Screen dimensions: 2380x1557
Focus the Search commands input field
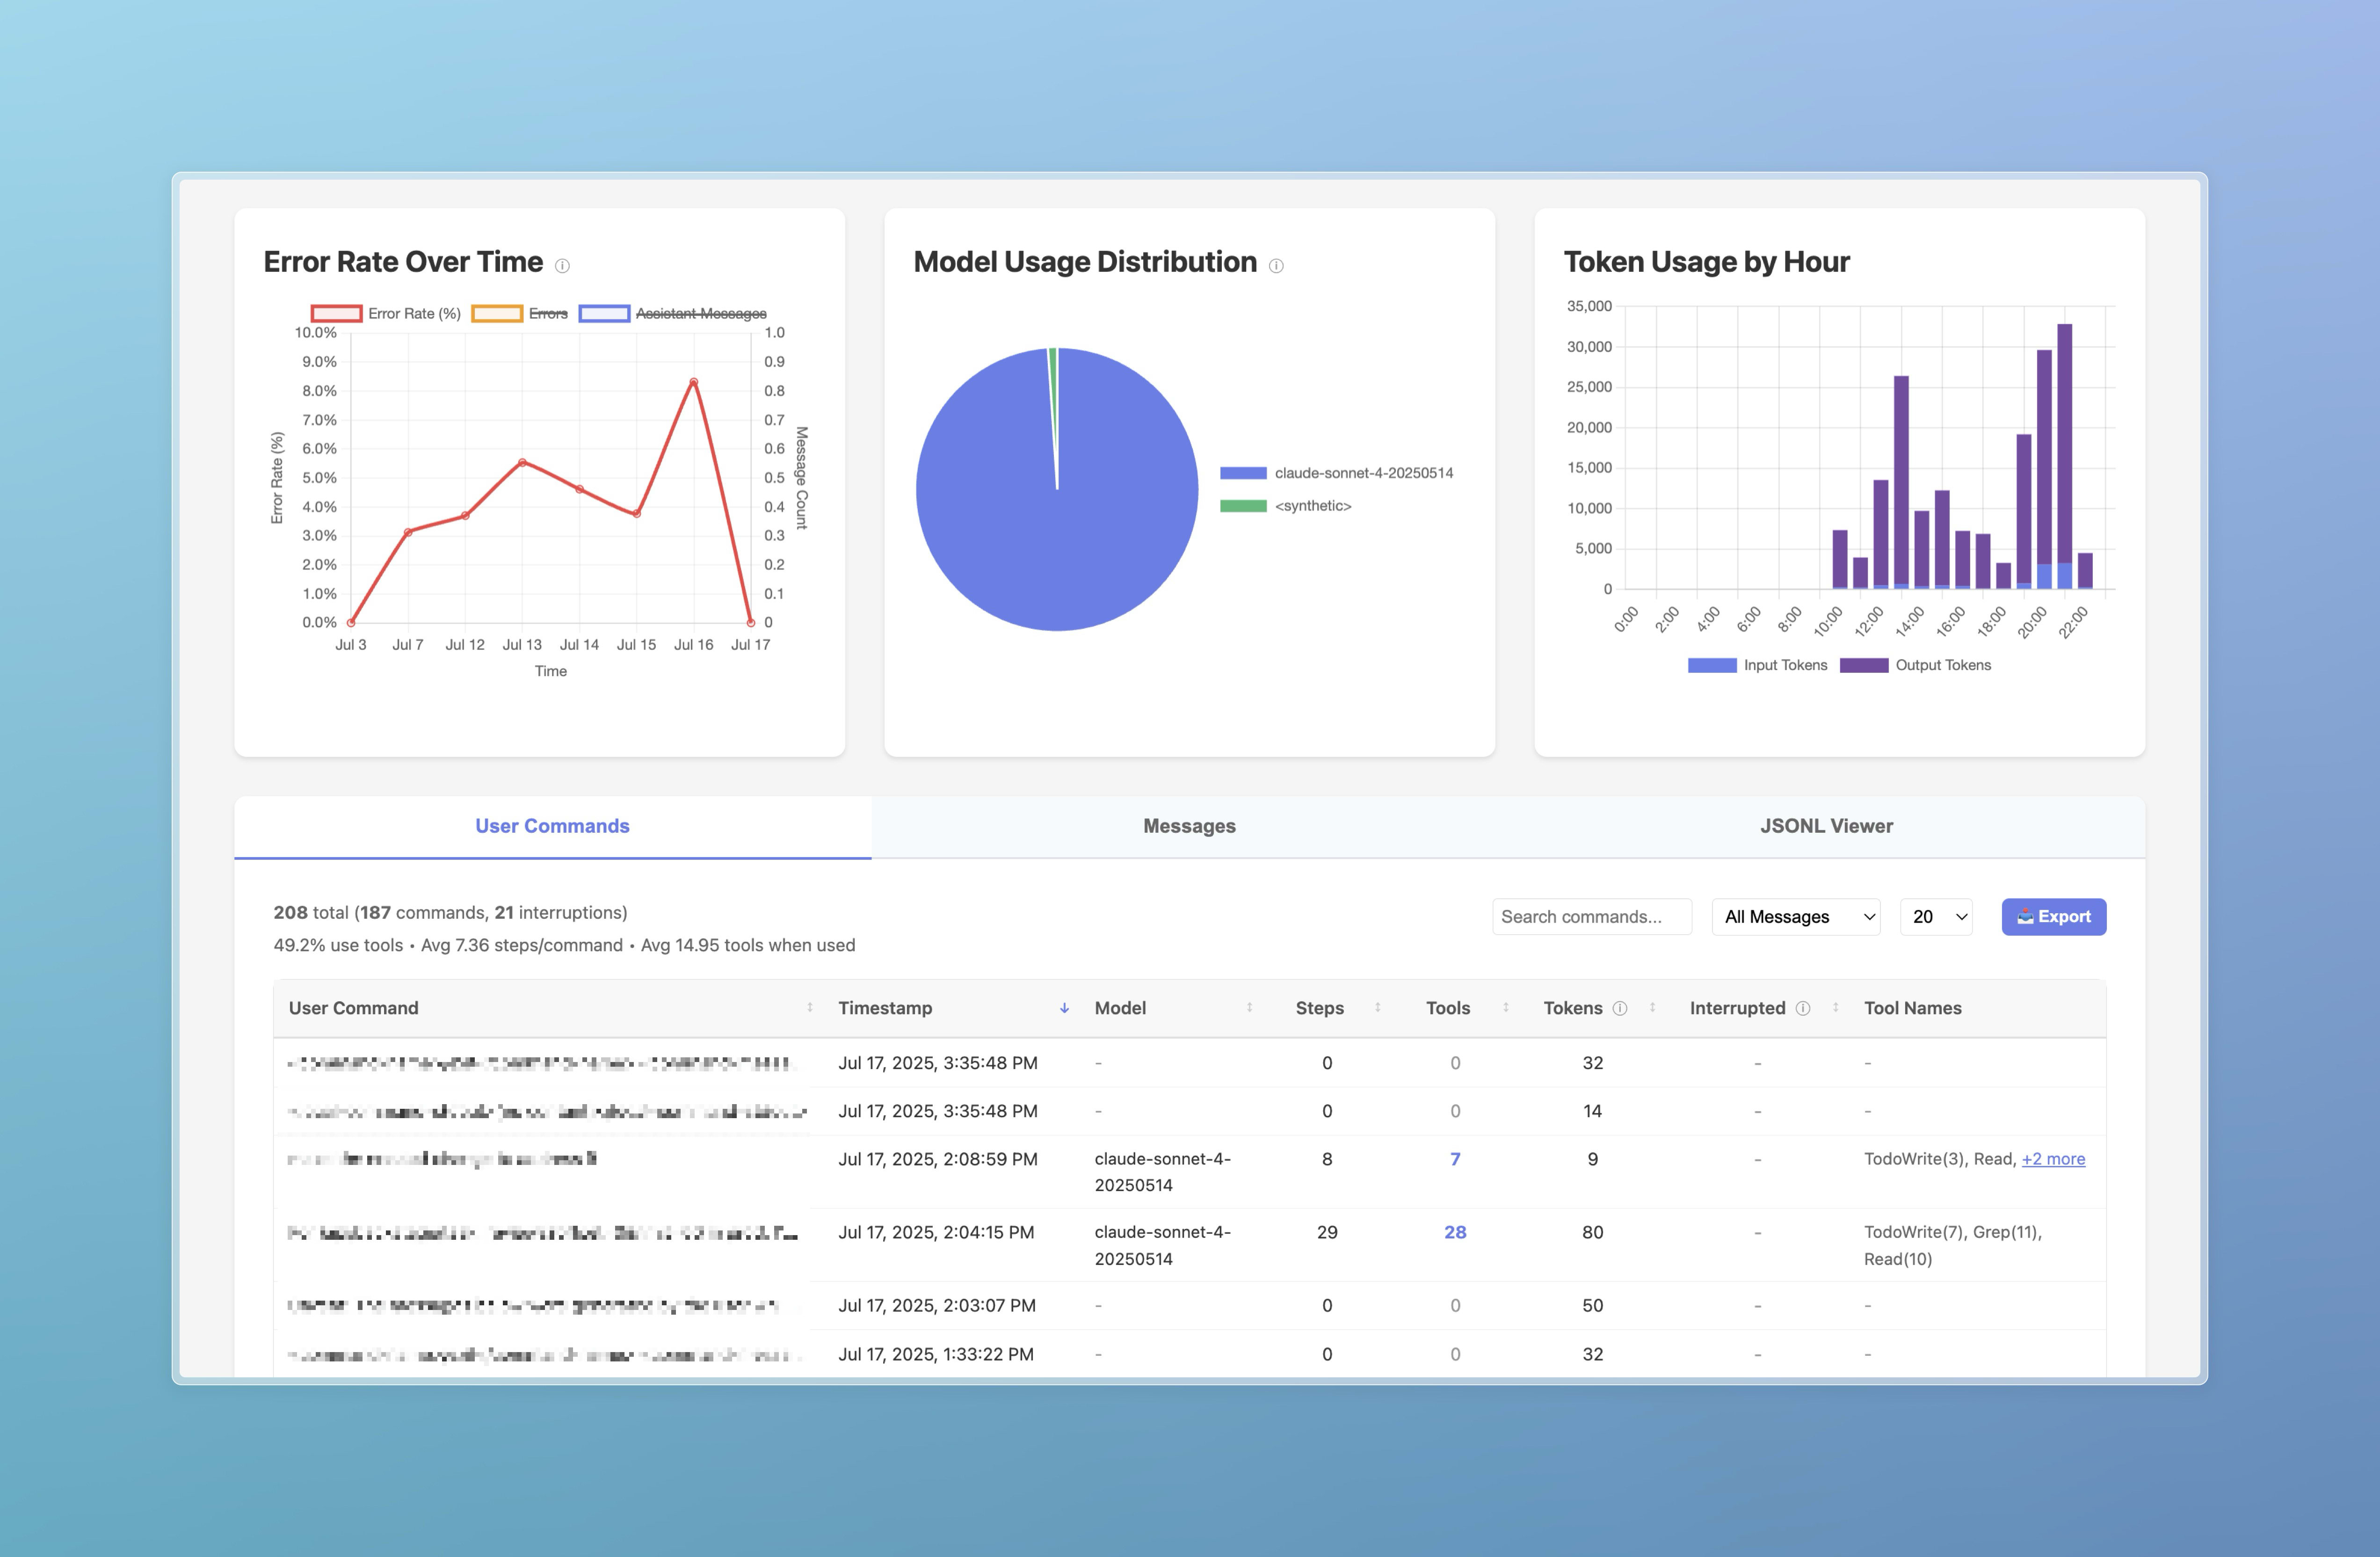click(x=1592, y=917)
